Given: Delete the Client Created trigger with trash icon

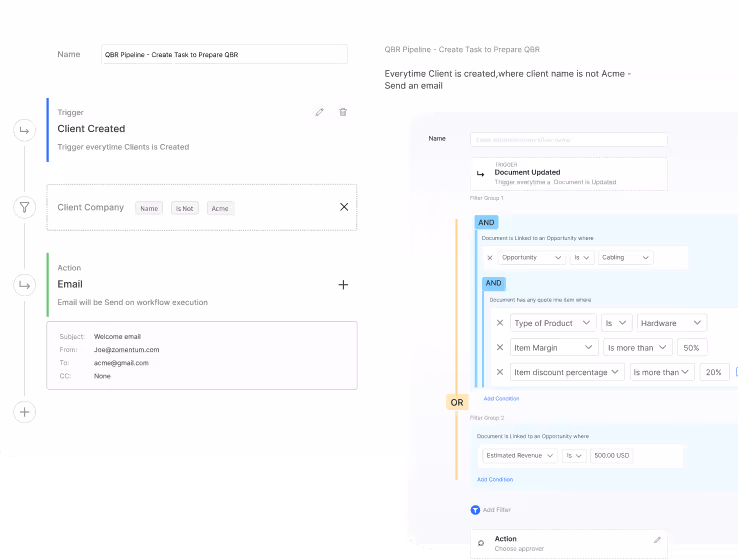Looking at the screenshot, I should 343,112.
